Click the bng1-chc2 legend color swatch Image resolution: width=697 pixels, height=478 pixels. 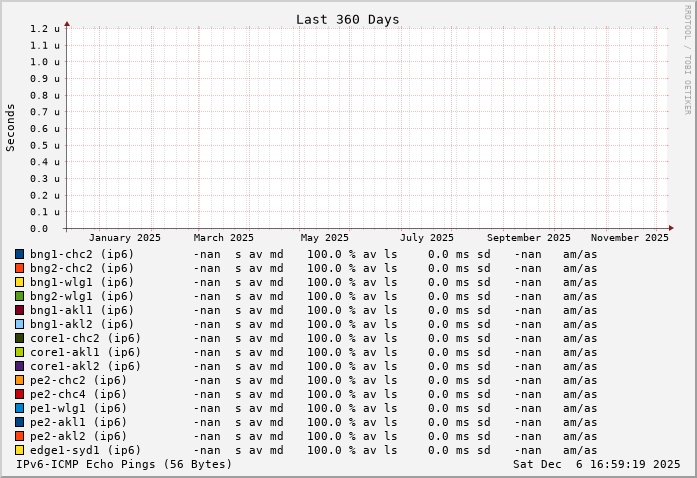(19, 254)
